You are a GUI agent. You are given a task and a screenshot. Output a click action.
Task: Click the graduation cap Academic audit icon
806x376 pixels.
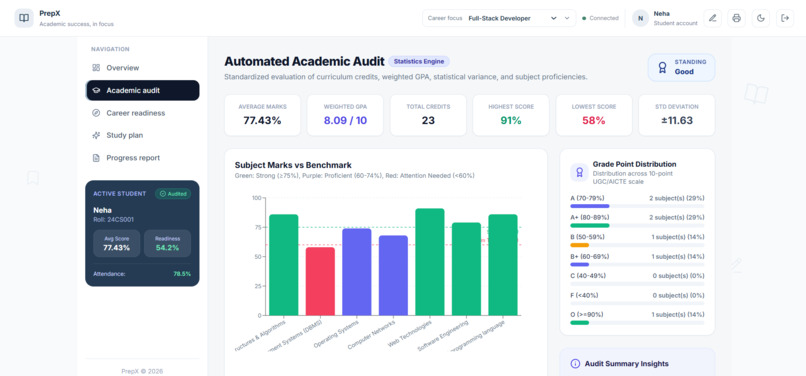[96, 91]
